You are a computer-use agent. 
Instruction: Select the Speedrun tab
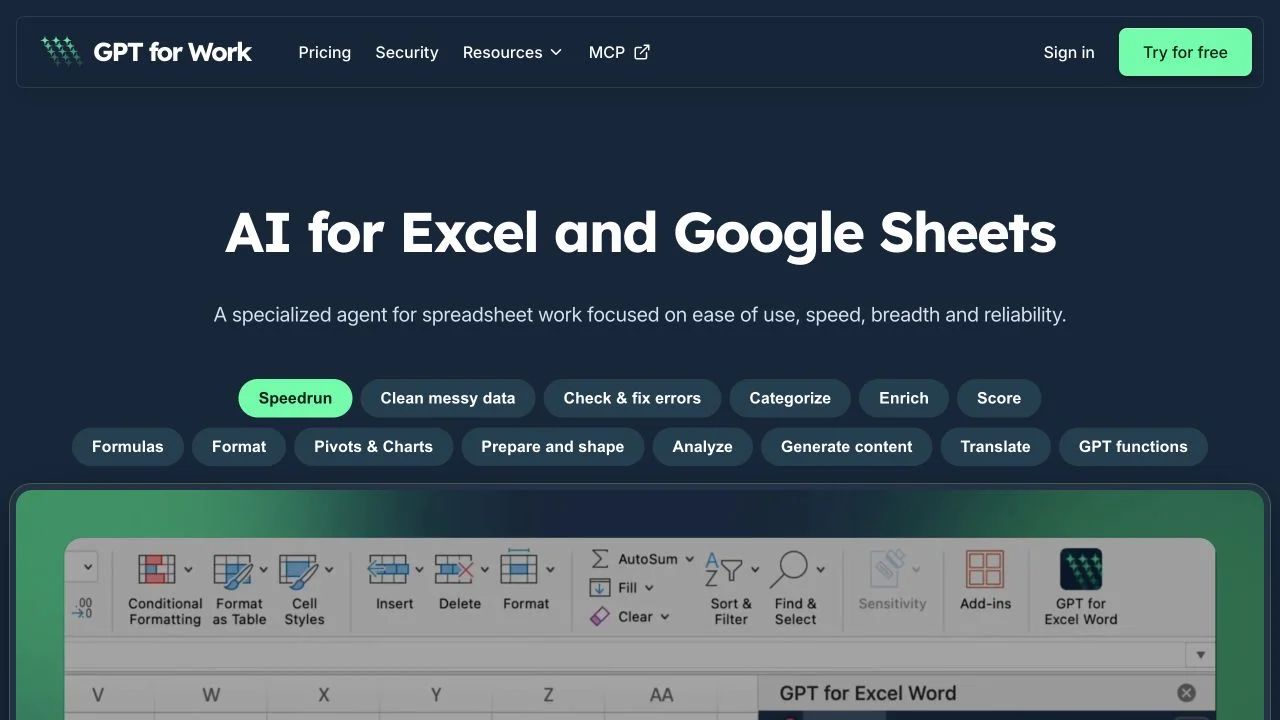point(295,398)
